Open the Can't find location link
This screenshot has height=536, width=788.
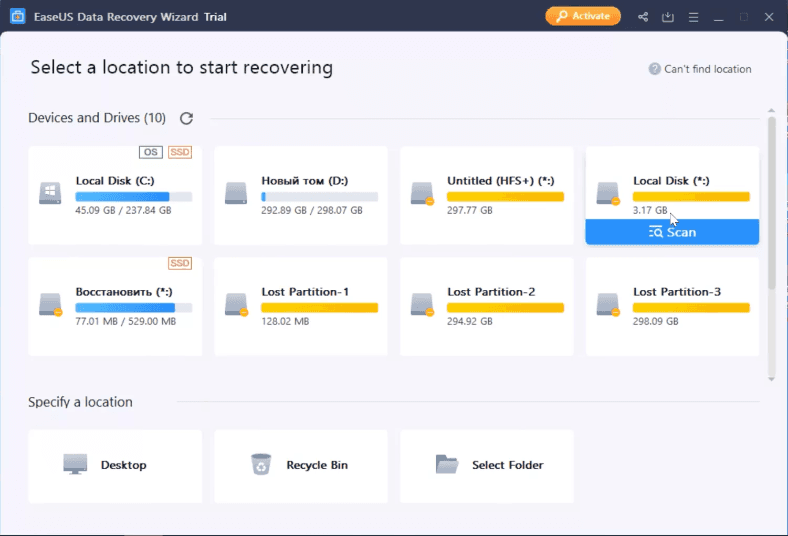(707, 69)
